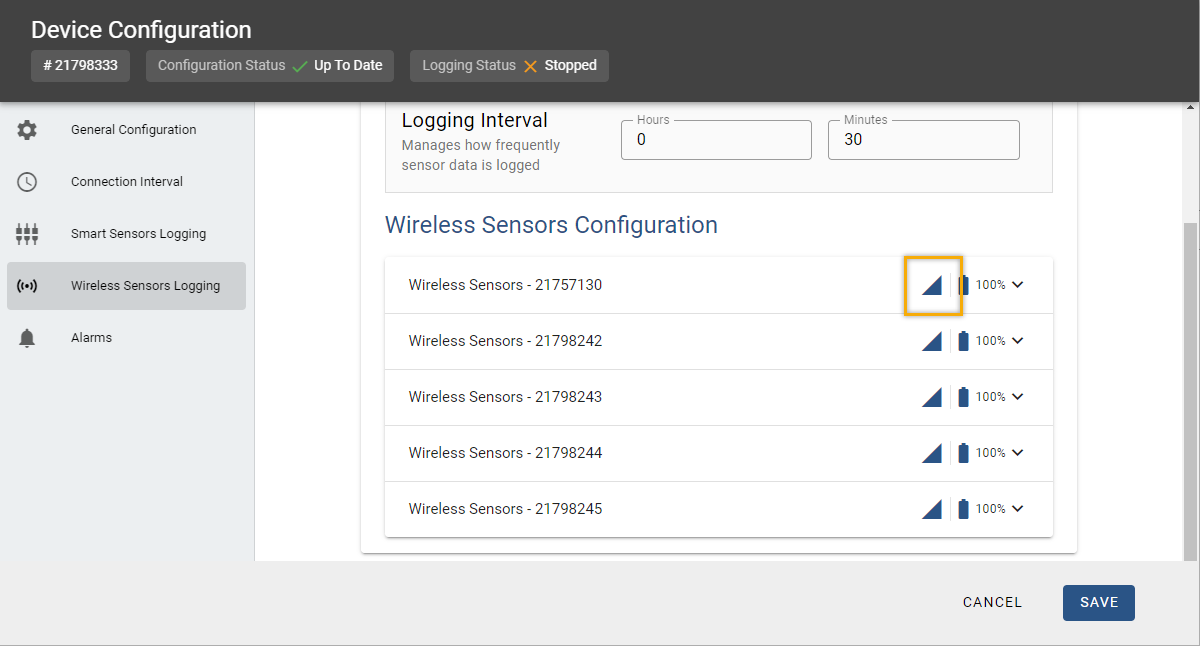The width and height of the screenshot is (1200, 646).
Task: Click 'Wireless Sensors - 21798242' row label
Action: pos(505,341)
